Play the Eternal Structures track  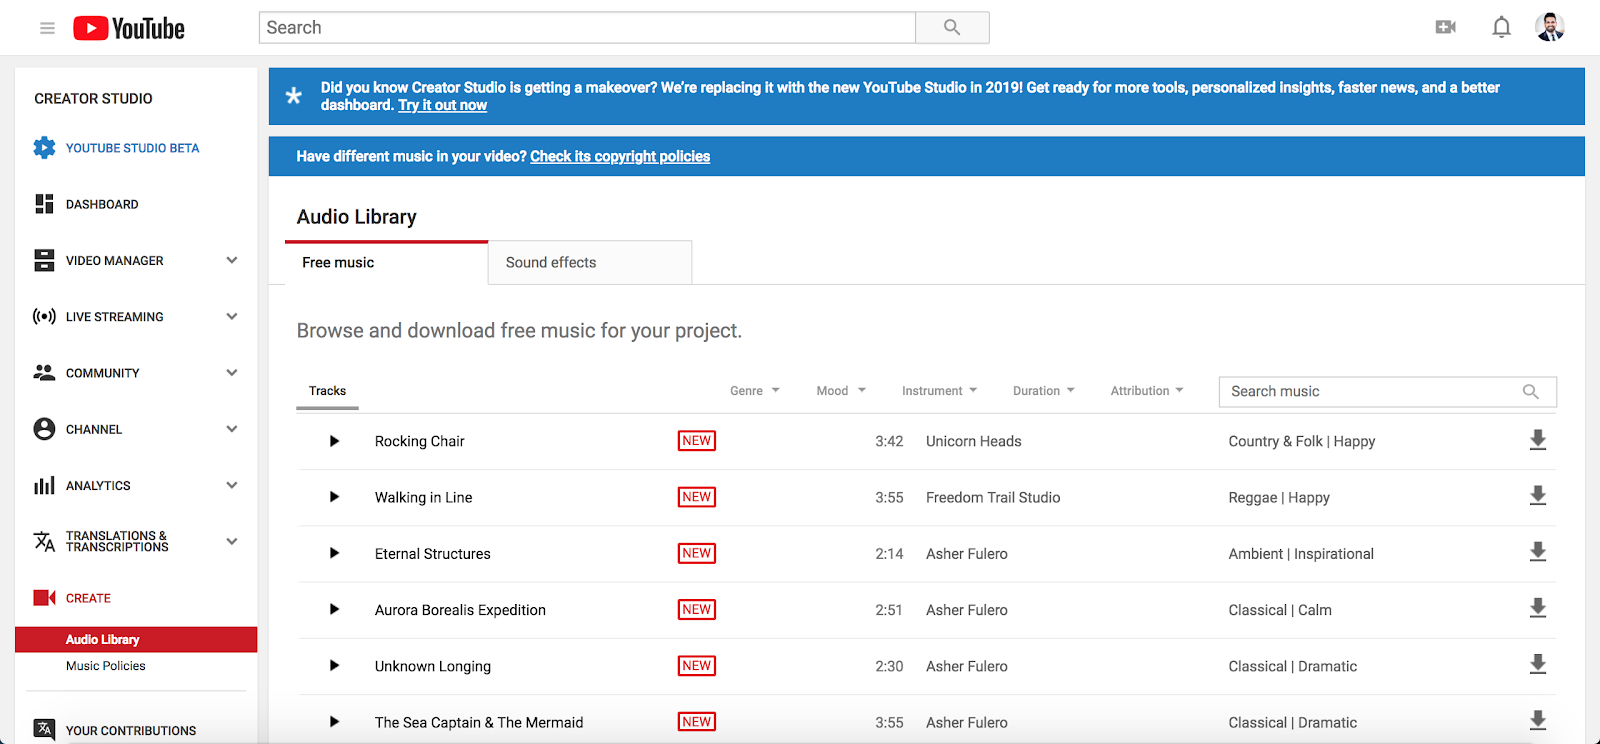[x=334, y=553]
